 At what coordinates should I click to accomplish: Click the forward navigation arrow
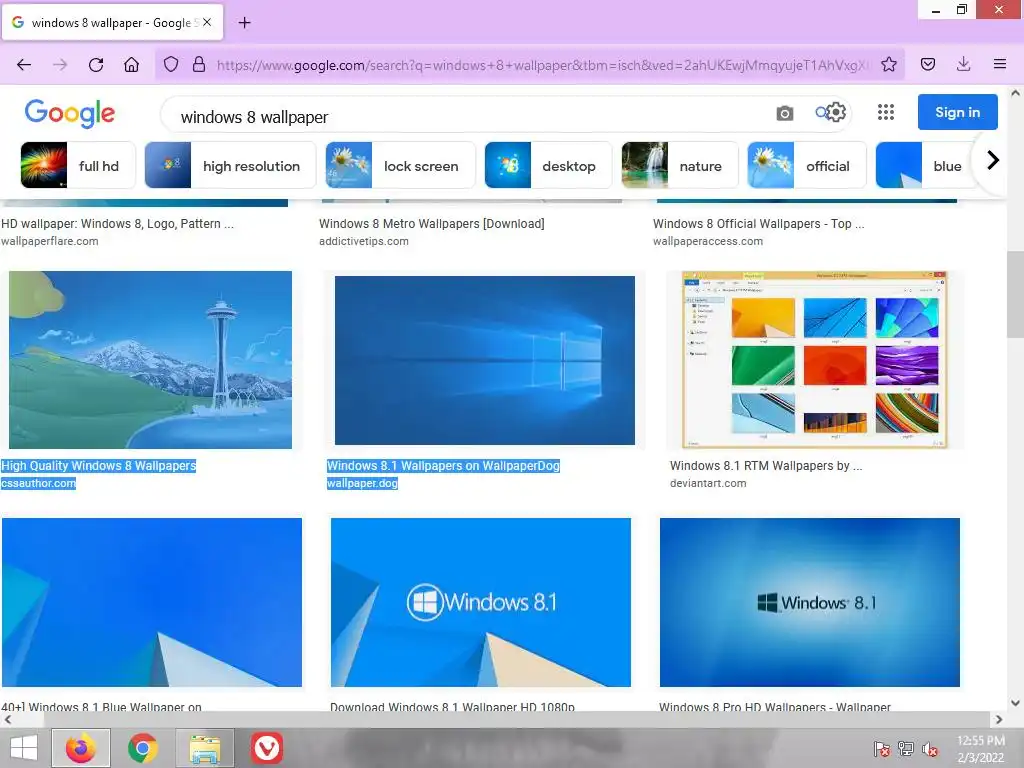[x=60, y=65]
